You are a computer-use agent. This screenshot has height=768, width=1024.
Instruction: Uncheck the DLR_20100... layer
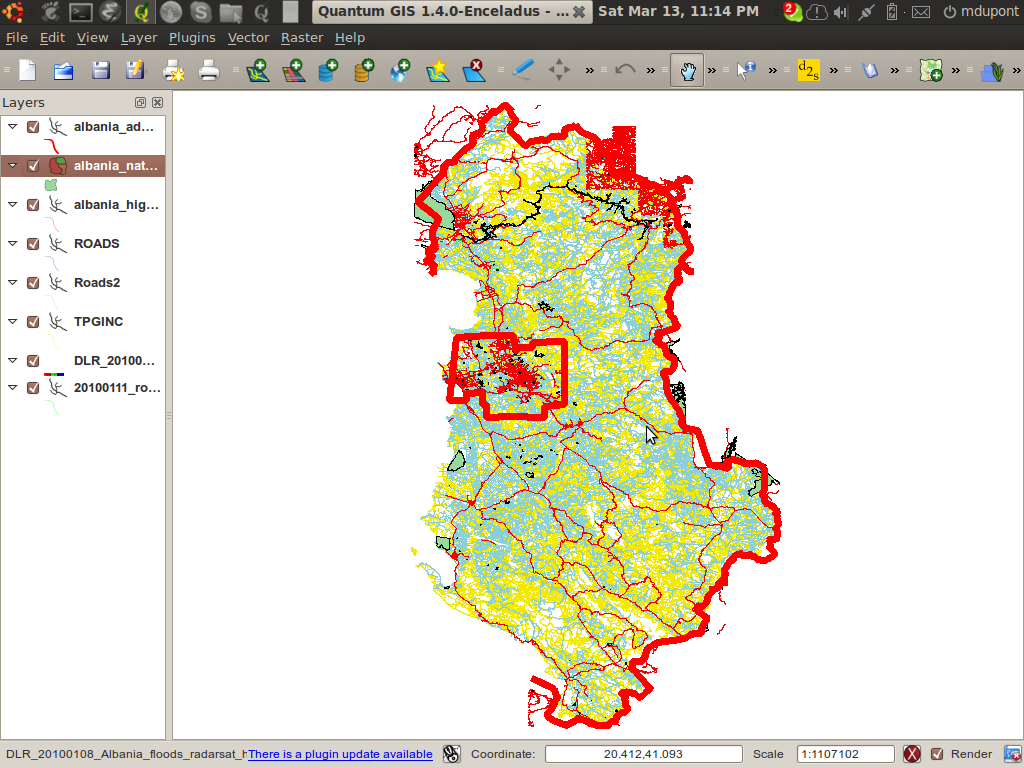(x=33, y=360)
